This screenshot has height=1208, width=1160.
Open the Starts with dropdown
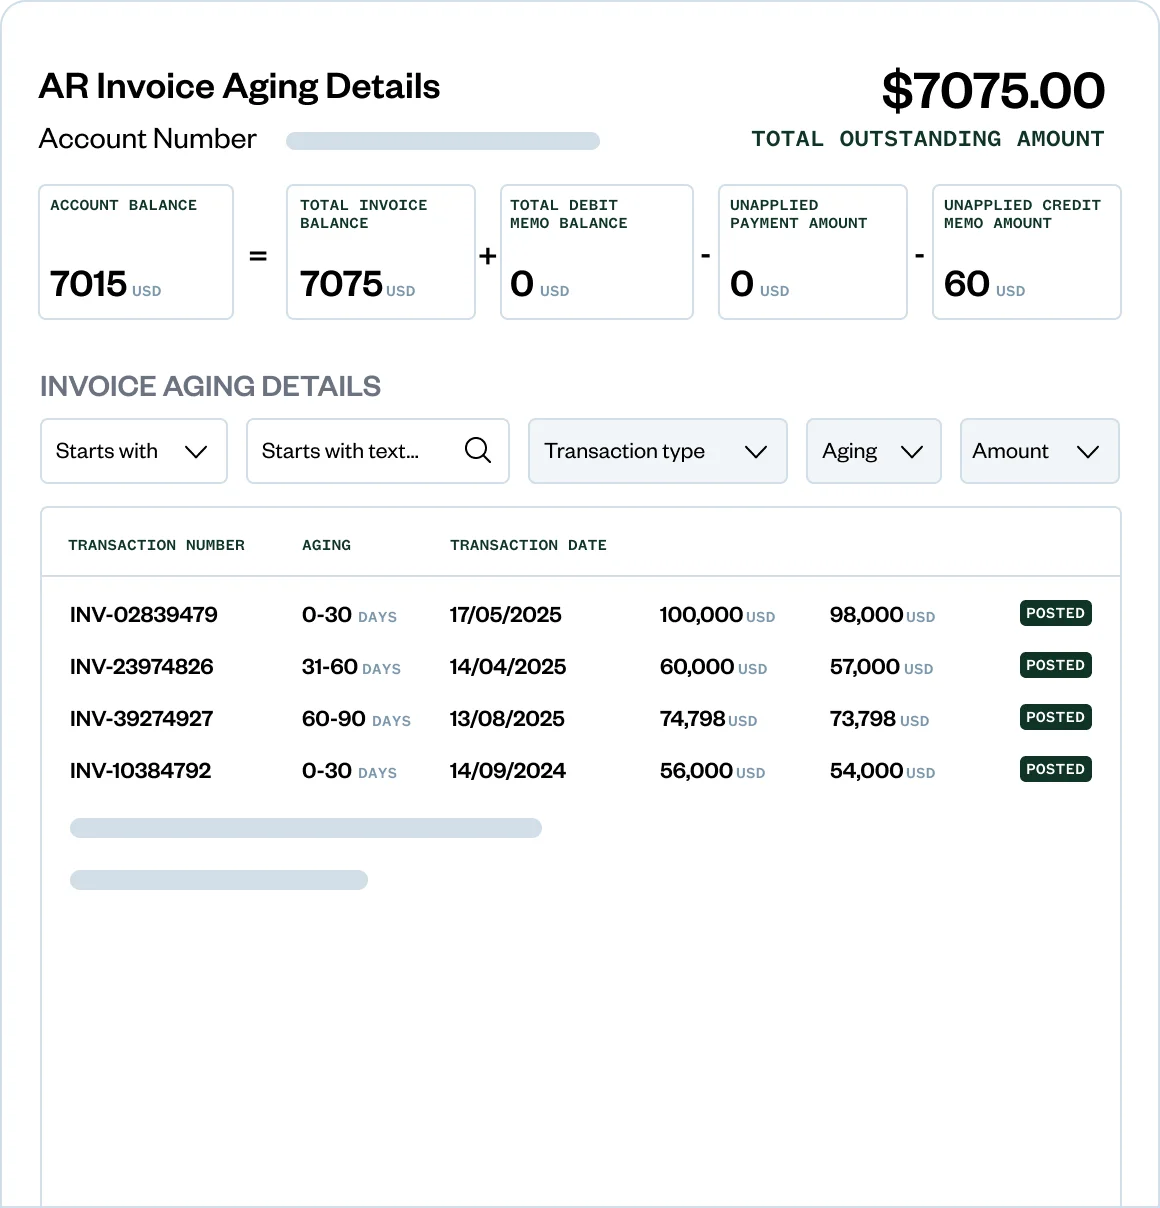click(x=133, y=451)
